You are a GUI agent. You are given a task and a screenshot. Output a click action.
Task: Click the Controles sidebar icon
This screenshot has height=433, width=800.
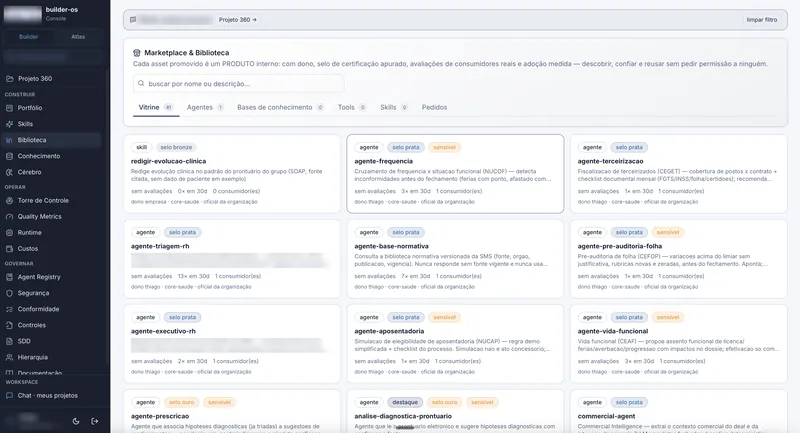[x=10, y=325]
